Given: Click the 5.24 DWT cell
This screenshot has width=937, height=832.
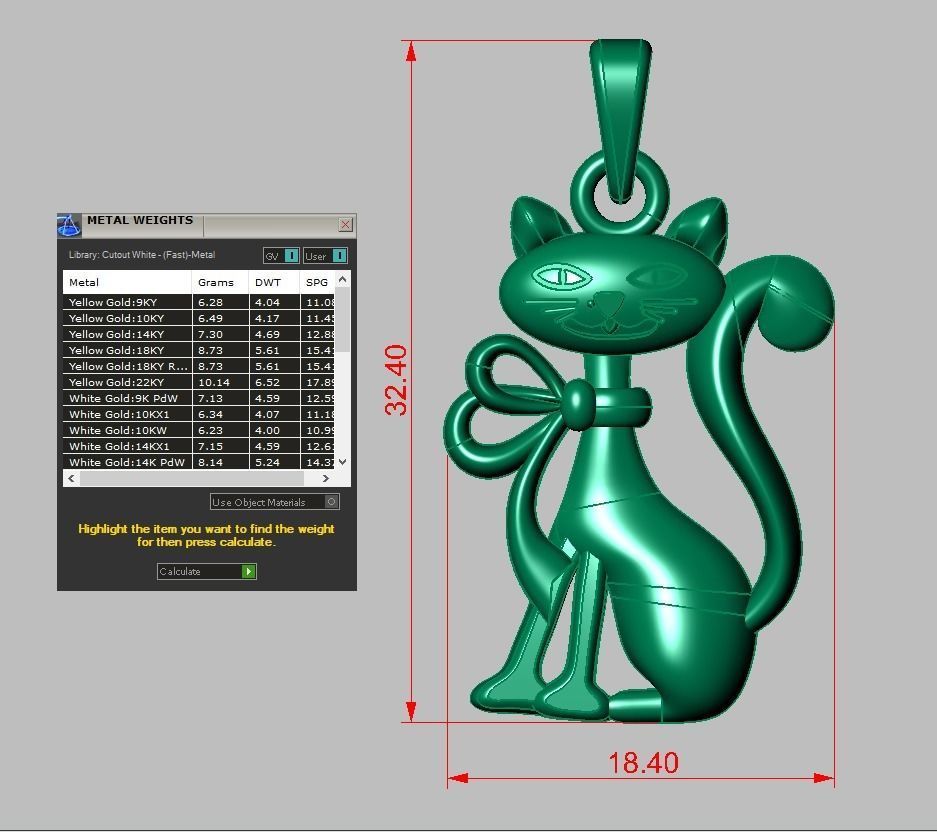Looking at the screenshot, I should click(274, 462).
